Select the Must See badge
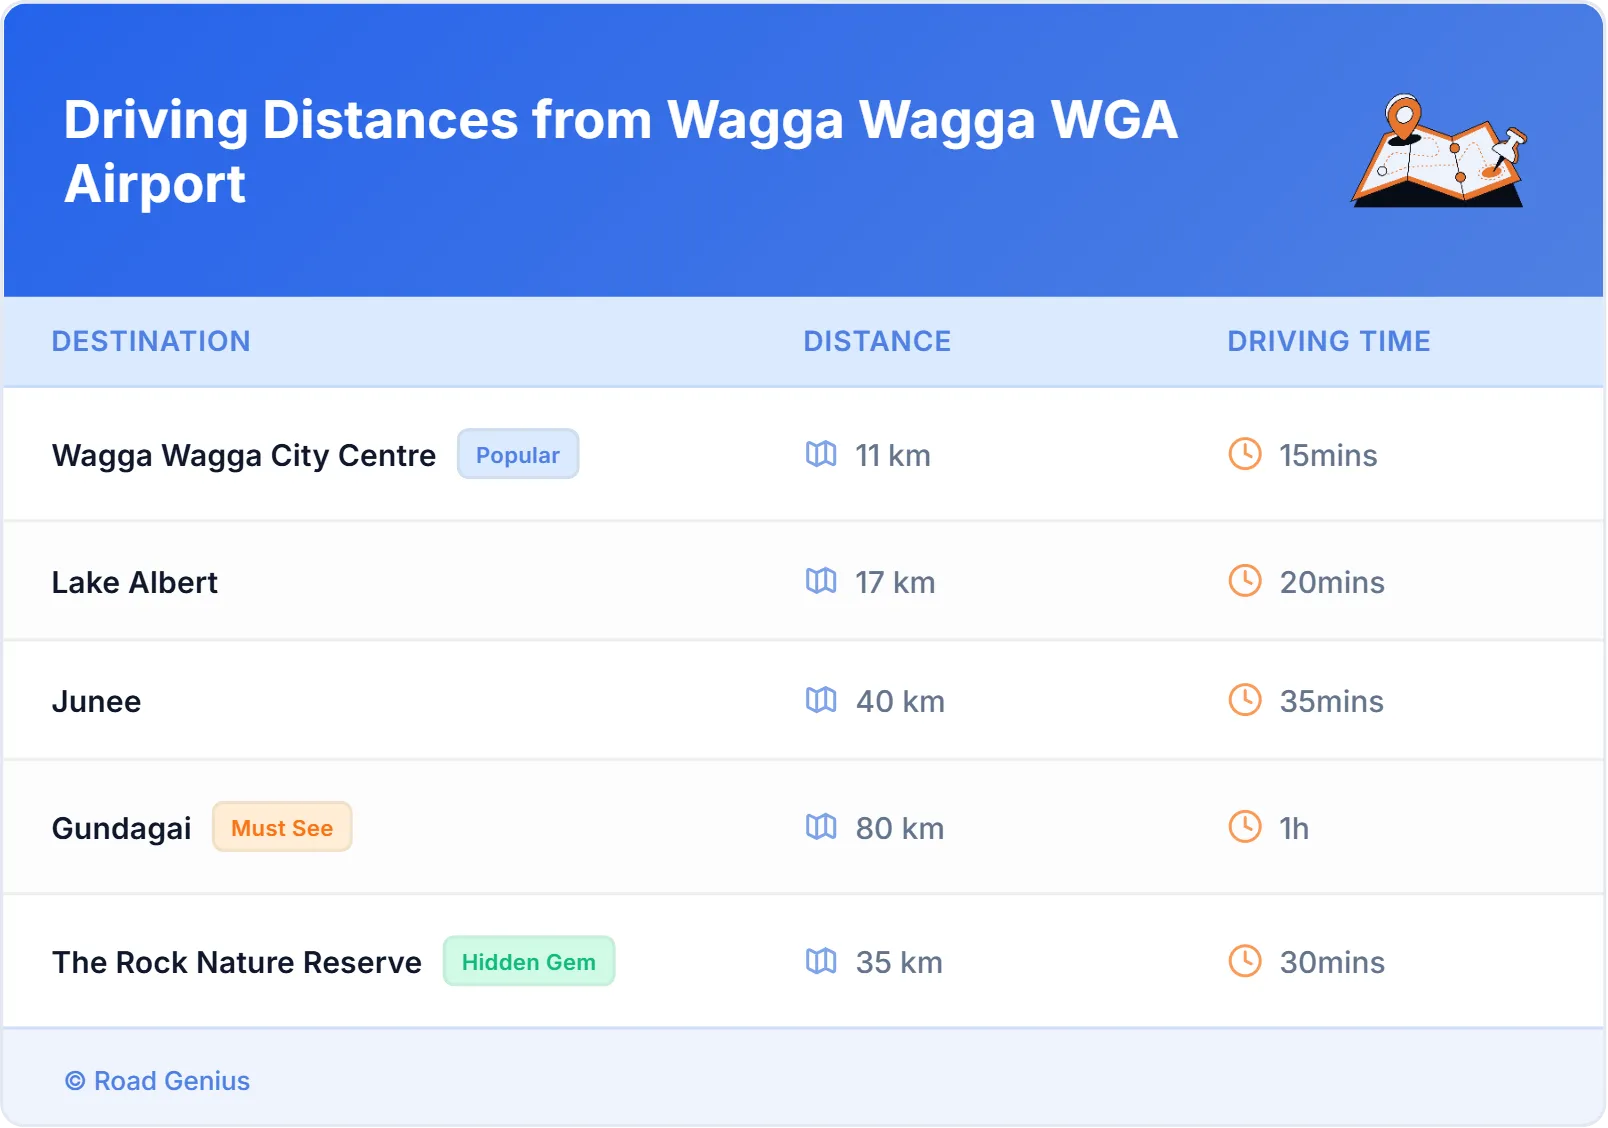This screenshot has height=1128, width=1608. pyautogui.click(x=282, y=827)
